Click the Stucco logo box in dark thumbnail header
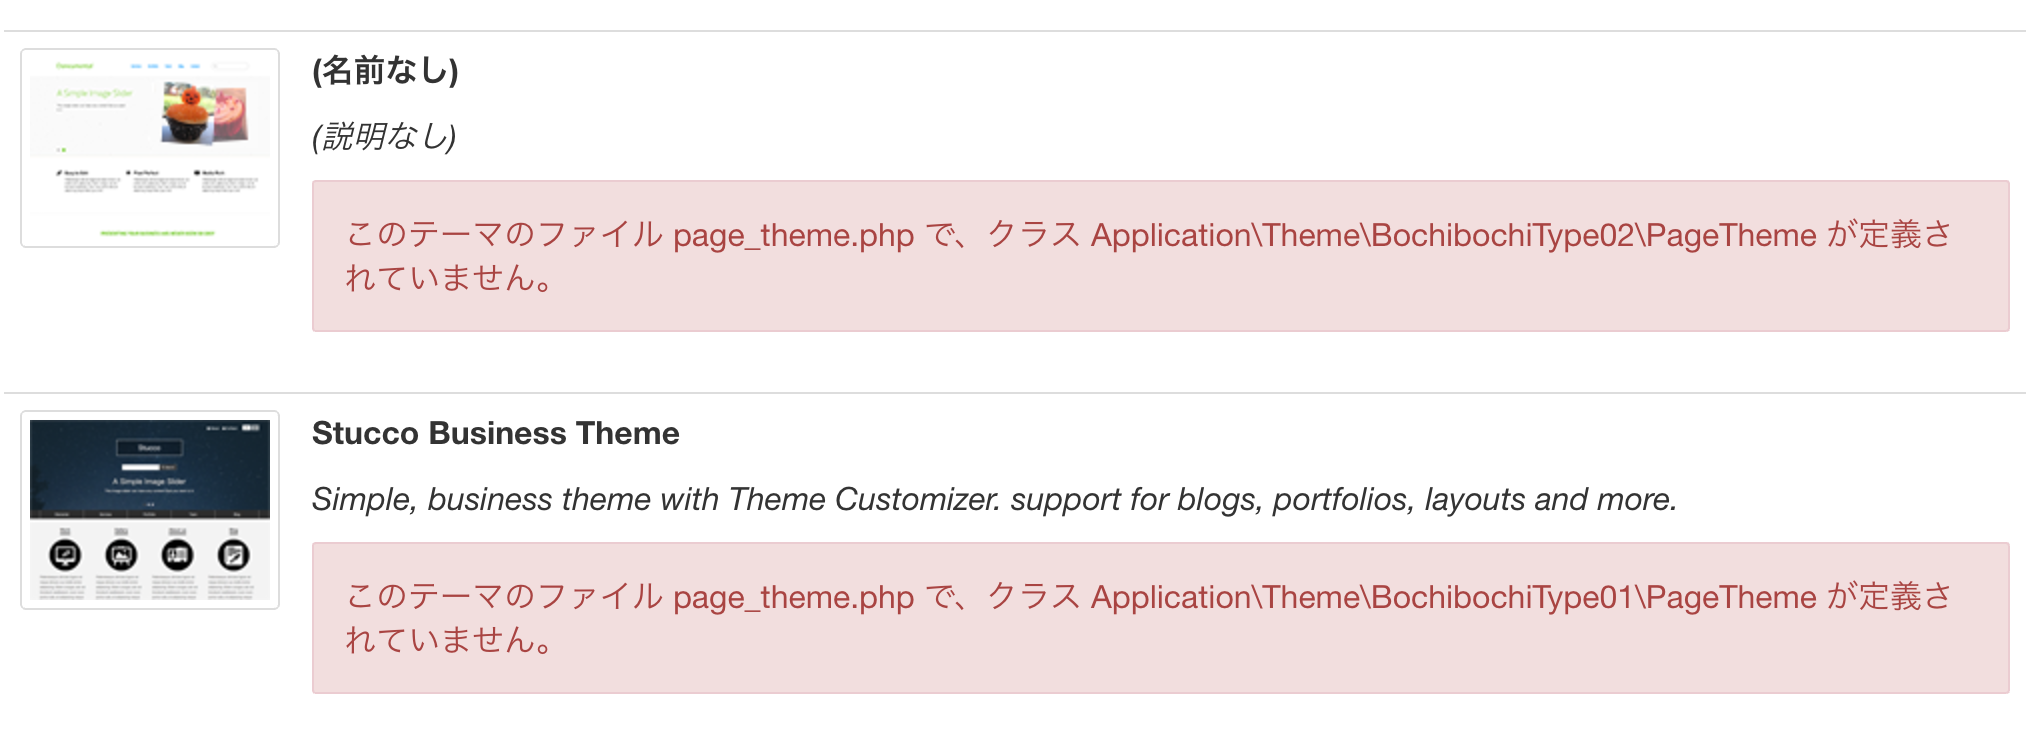 click(149, 447)
